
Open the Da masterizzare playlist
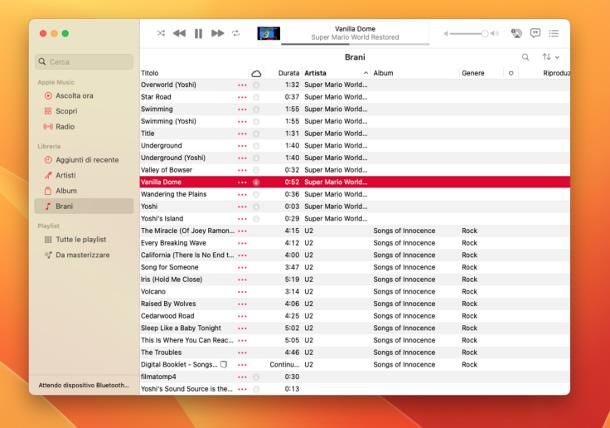tap(84, 255)
